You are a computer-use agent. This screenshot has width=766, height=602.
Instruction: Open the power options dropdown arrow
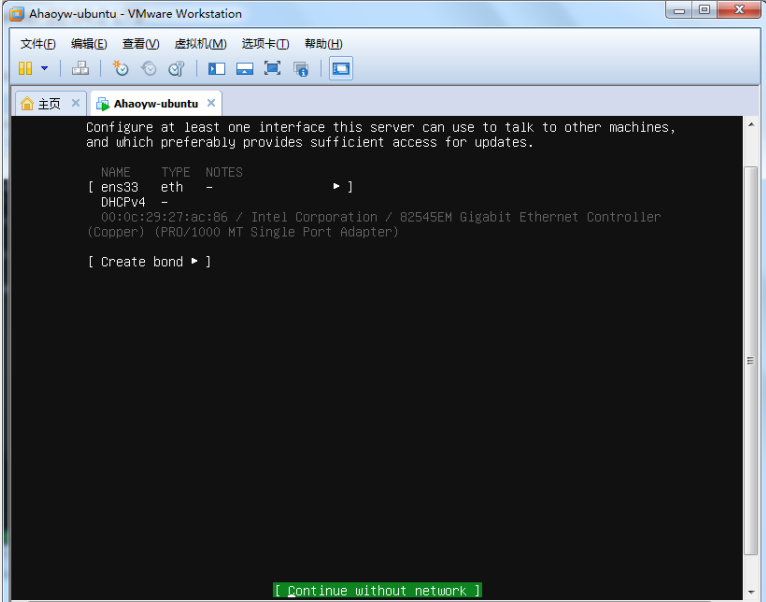pos(44,68)
